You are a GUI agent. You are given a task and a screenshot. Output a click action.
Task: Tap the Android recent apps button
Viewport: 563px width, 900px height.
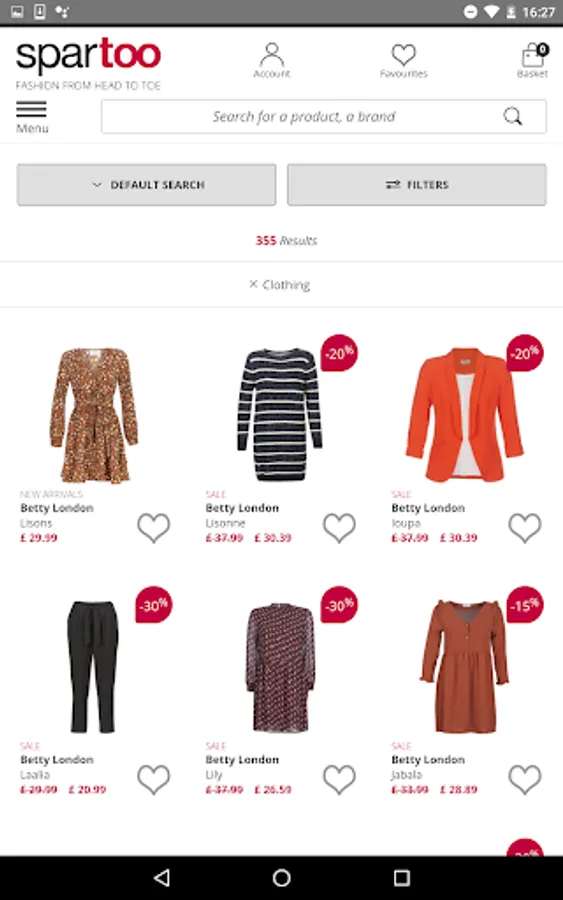pyautogui.click(x=402, y=877)
